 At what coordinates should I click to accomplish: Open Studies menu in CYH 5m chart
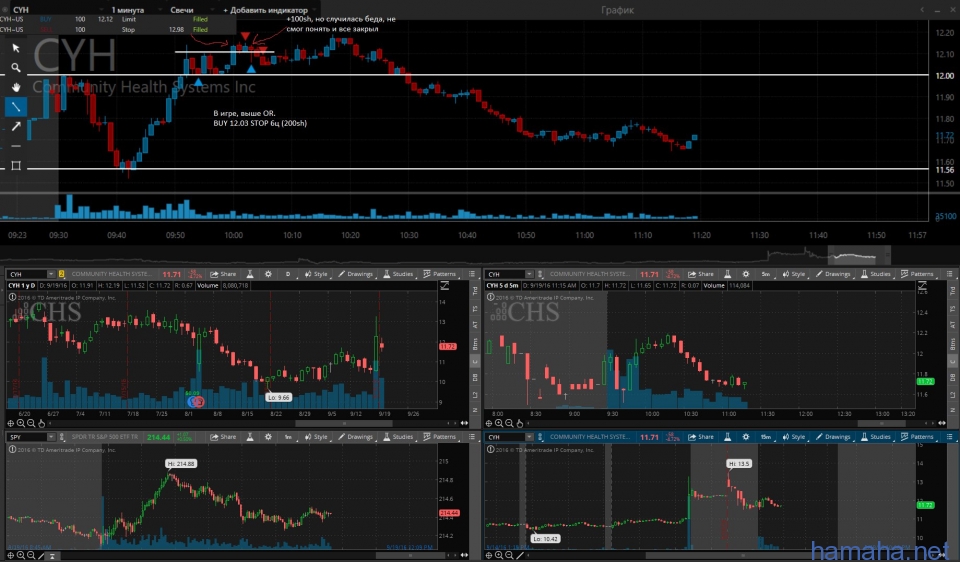click(x=876, y=274)
